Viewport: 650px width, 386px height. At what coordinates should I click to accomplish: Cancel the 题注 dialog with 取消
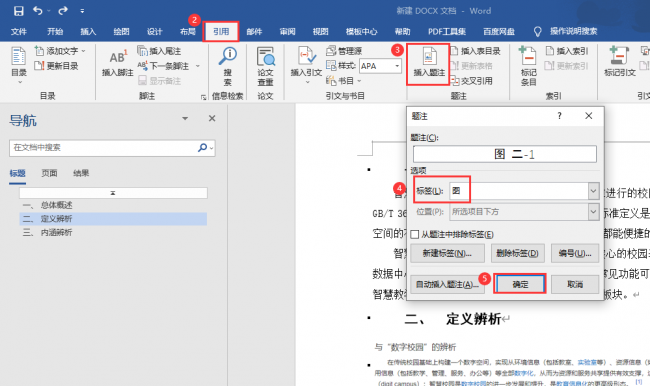[575, 284]
